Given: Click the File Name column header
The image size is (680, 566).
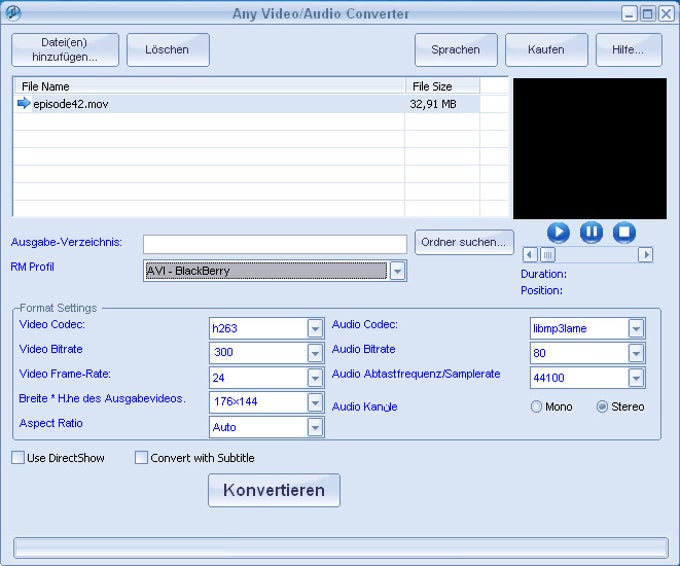Looking at the screenshot, I should (209, 86).
